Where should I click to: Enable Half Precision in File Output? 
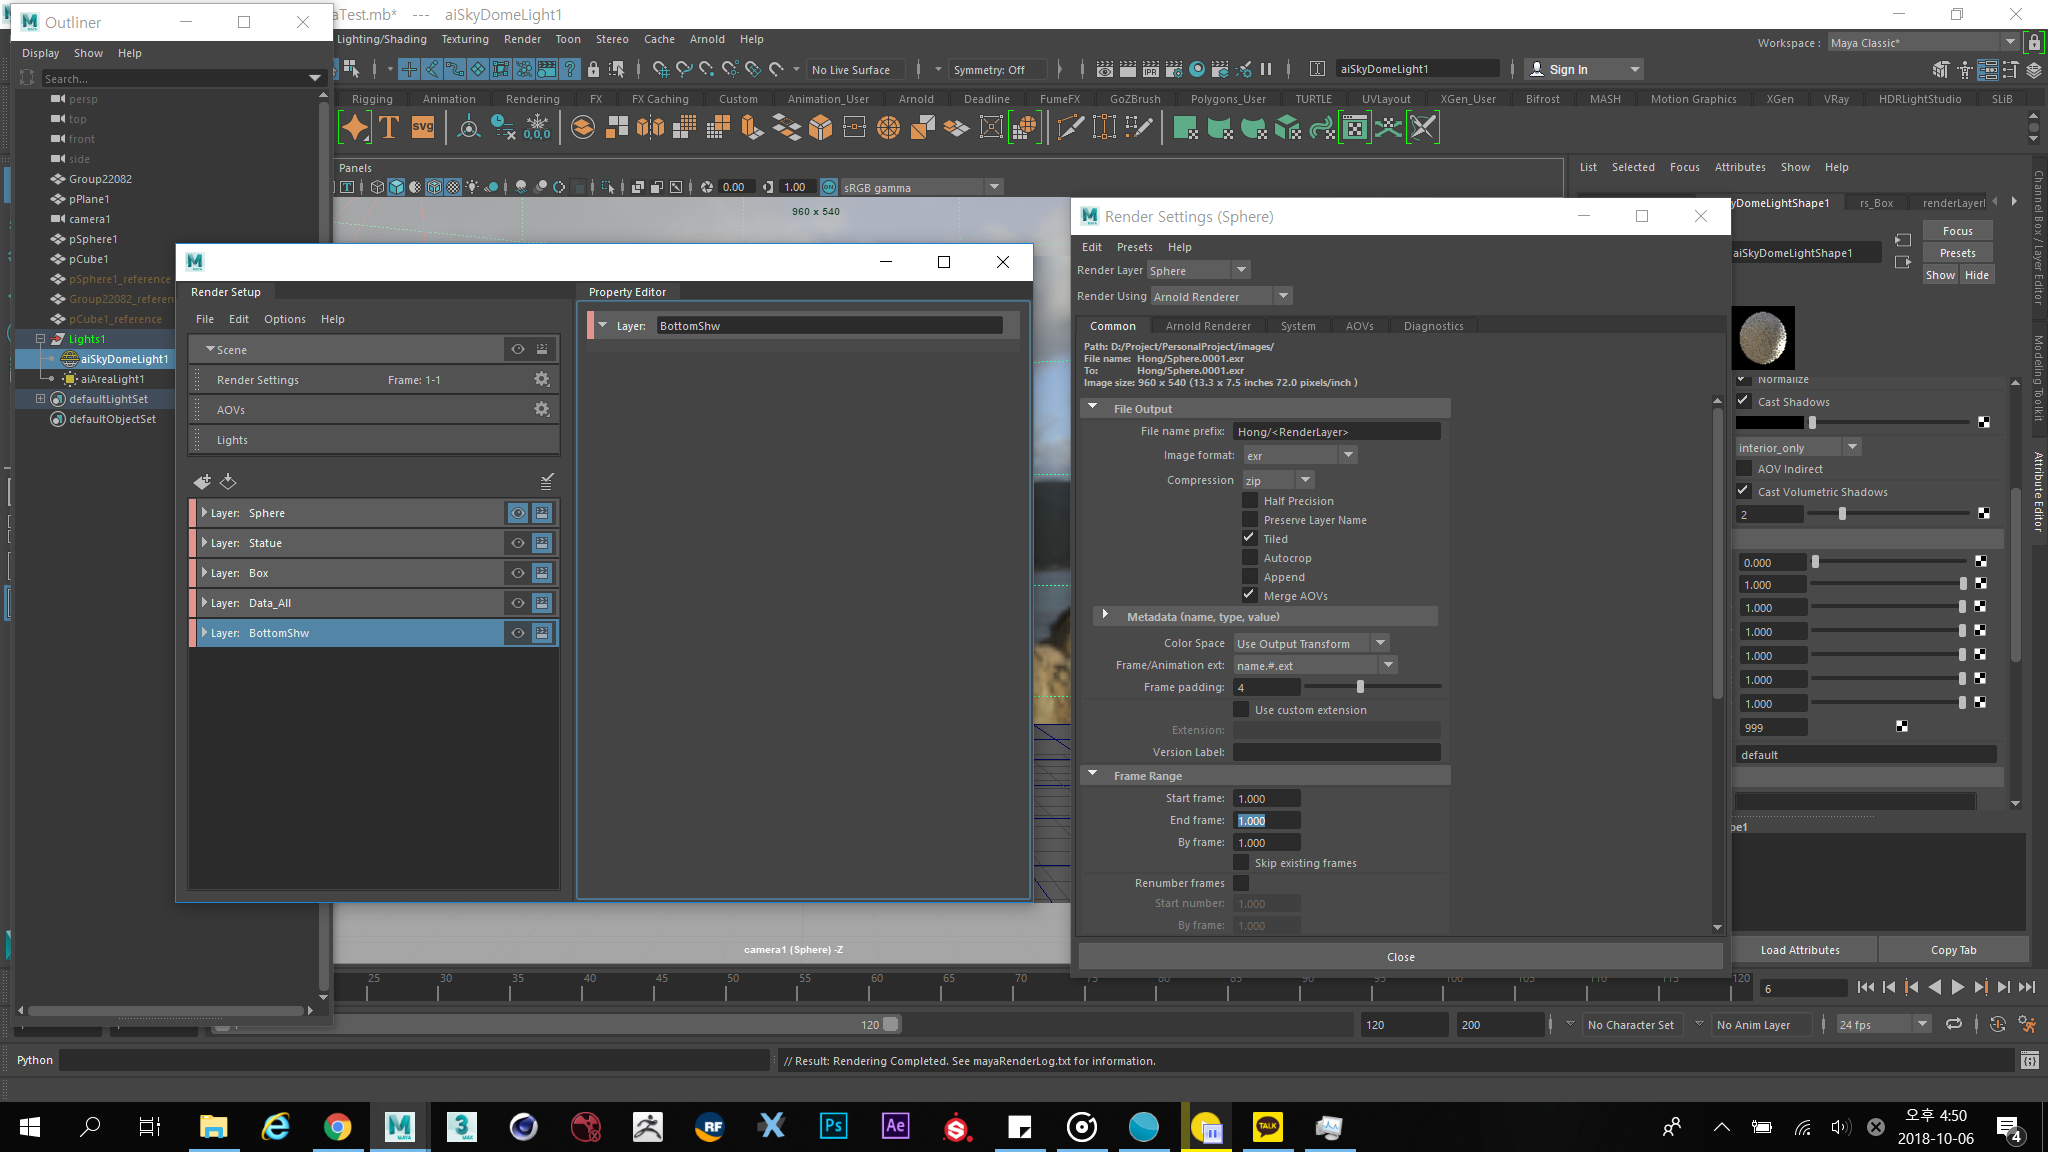1250,500
